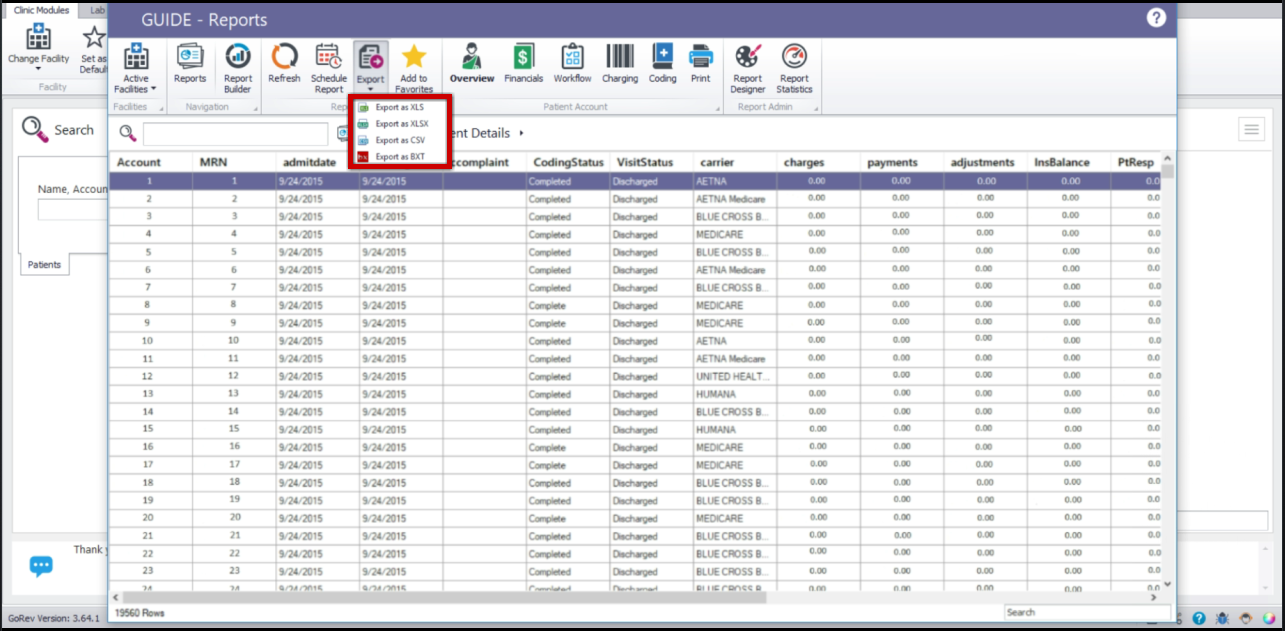Viewport: 1285px width, 631px height.
Task: Open the Active Facilities dropdown
Action: click(x=135, y=69)
